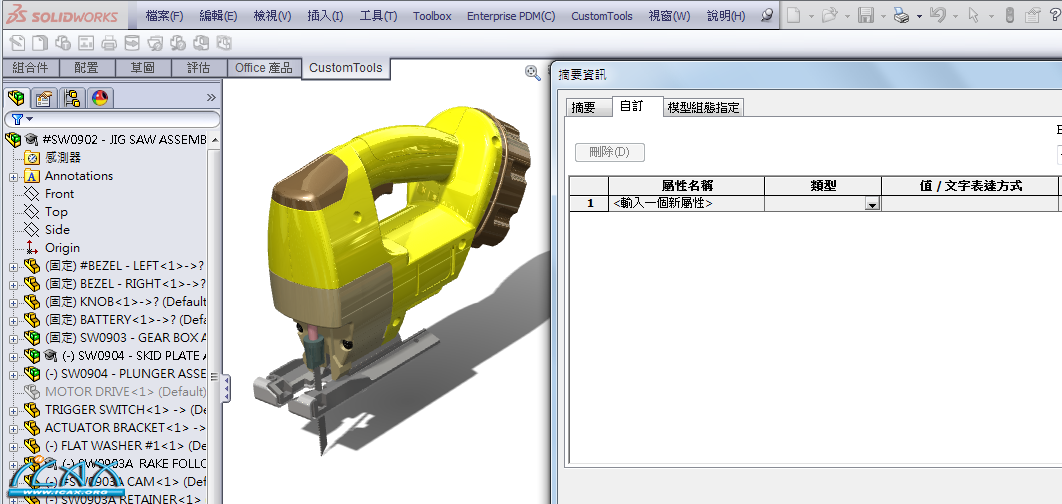Click the CustomTools printer icon

(109, 44)
